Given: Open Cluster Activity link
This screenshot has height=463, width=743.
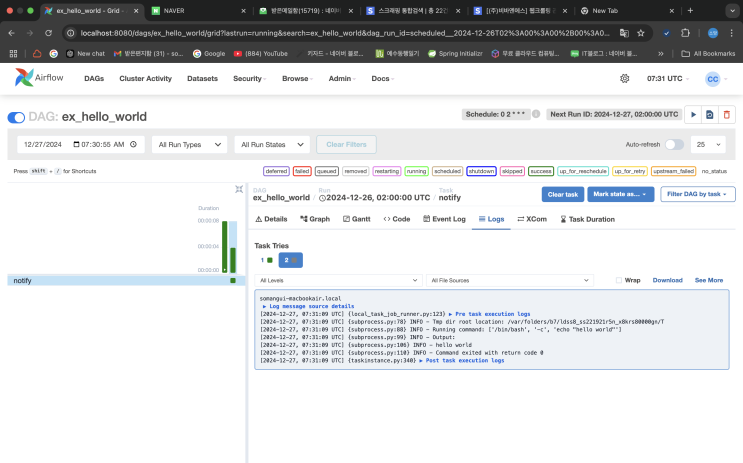Looking at the screenshot, I should pos(145,79).
